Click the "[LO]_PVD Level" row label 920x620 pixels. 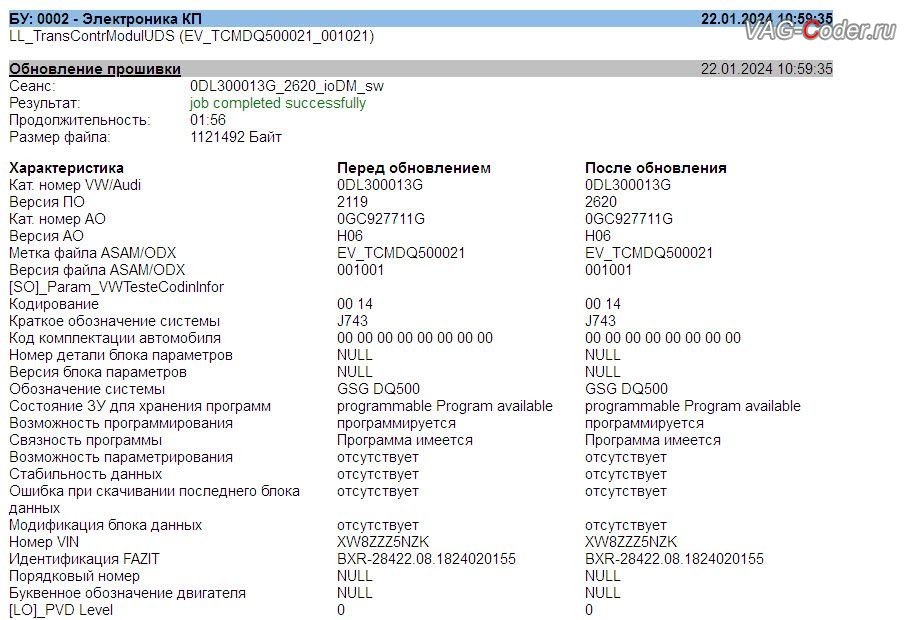click(60, 611)
